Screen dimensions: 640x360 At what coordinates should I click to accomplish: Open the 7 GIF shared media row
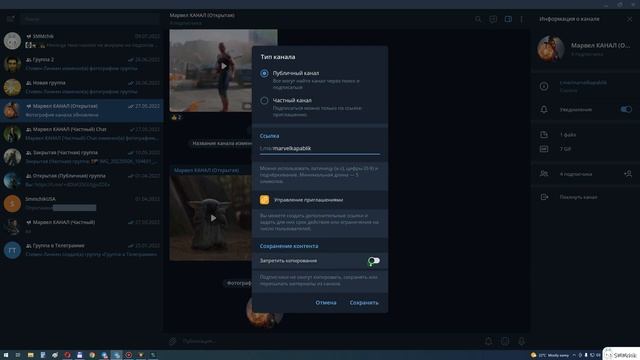[586, 149]
